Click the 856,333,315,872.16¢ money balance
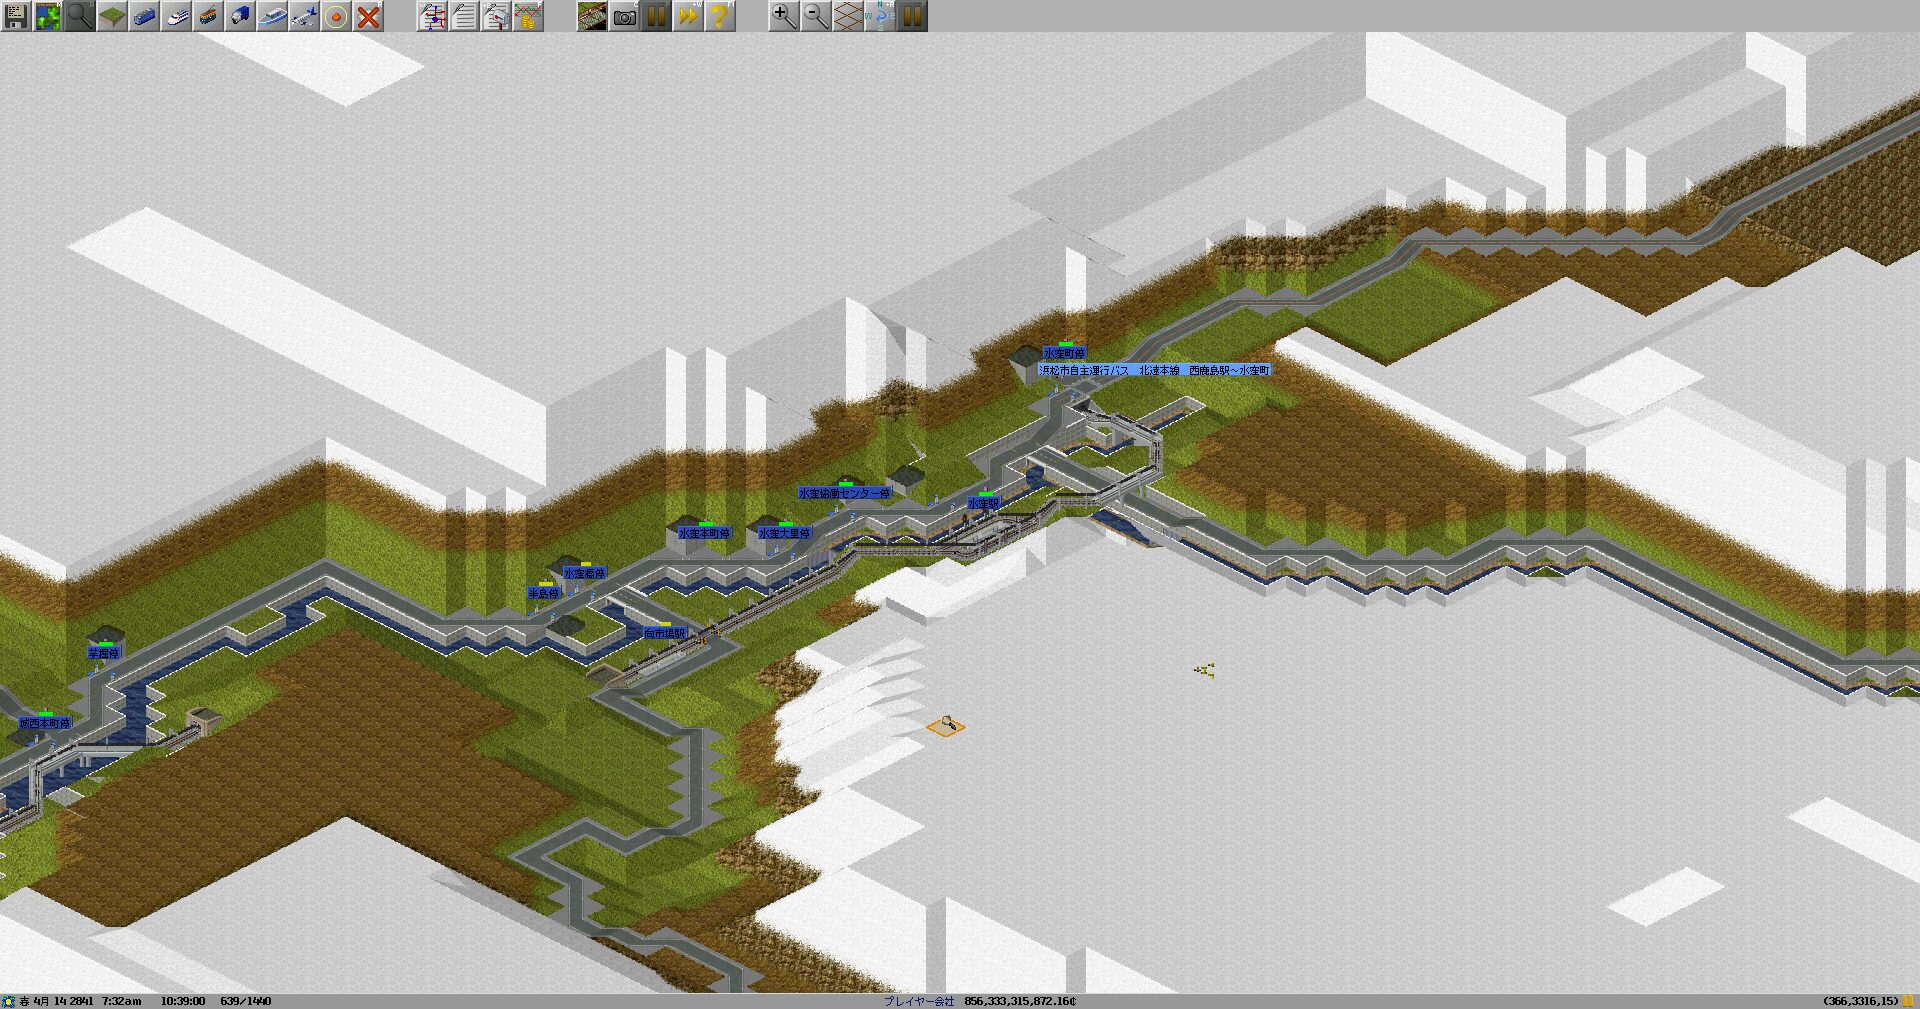 tap(1020, 1001)
